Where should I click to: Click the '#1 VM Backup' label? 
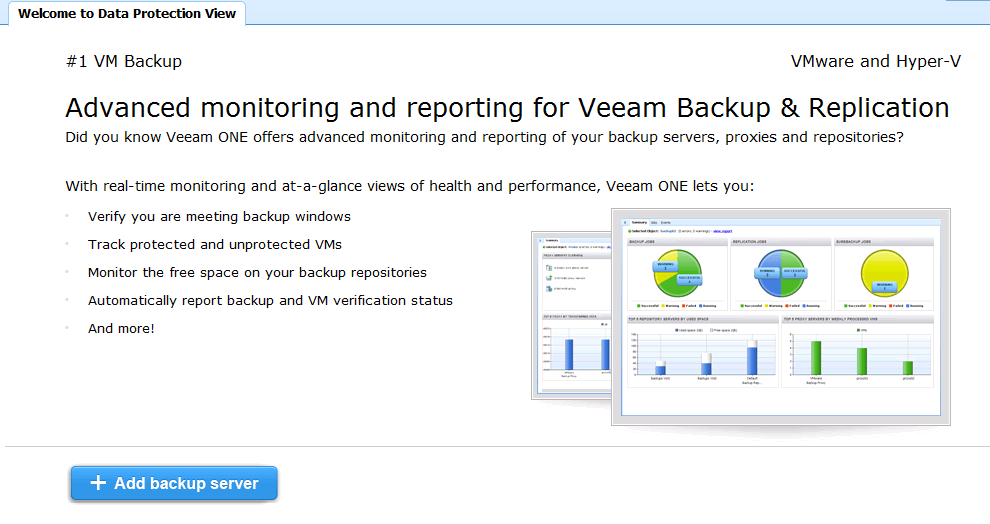point(124,61)
